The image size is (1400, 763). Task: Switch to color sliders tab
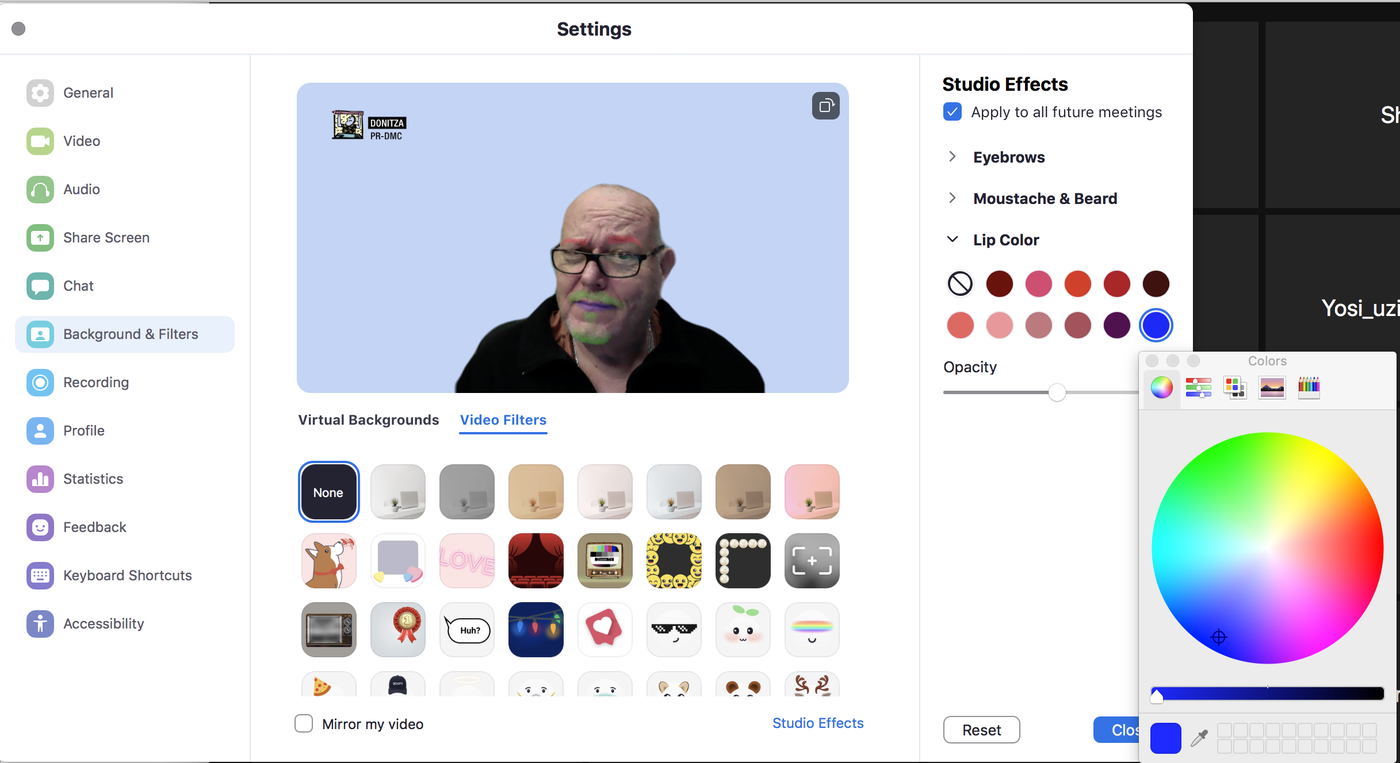tap(1198, 388)
